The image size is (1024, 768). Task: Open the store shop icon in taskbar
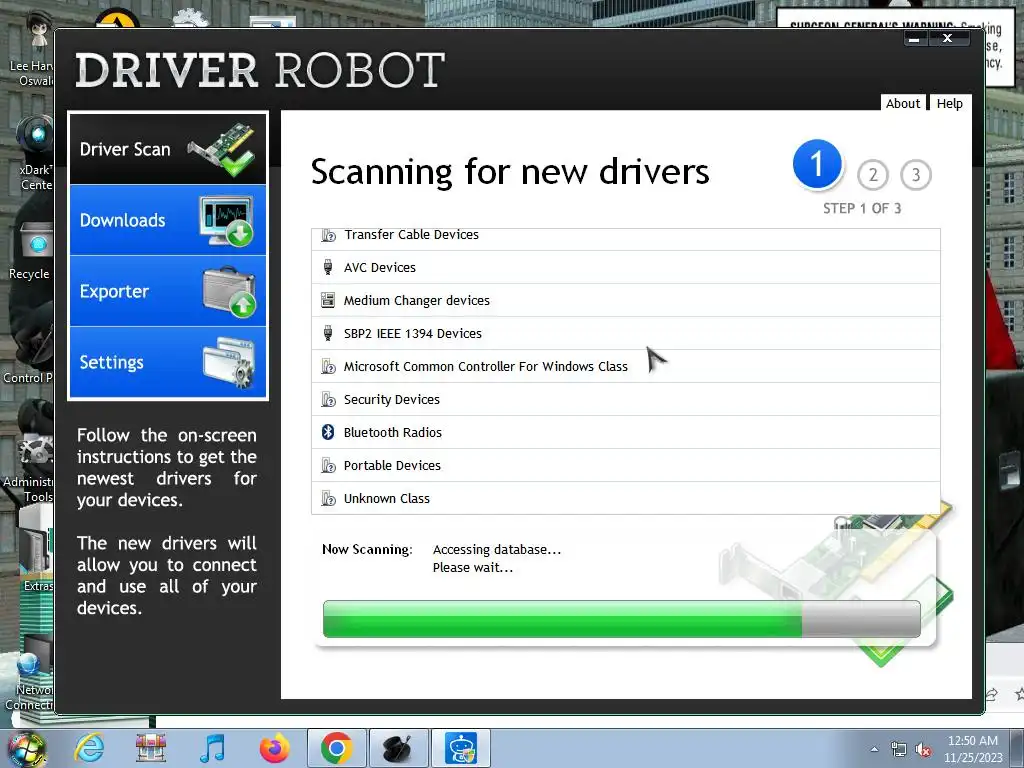pos(151,748)
